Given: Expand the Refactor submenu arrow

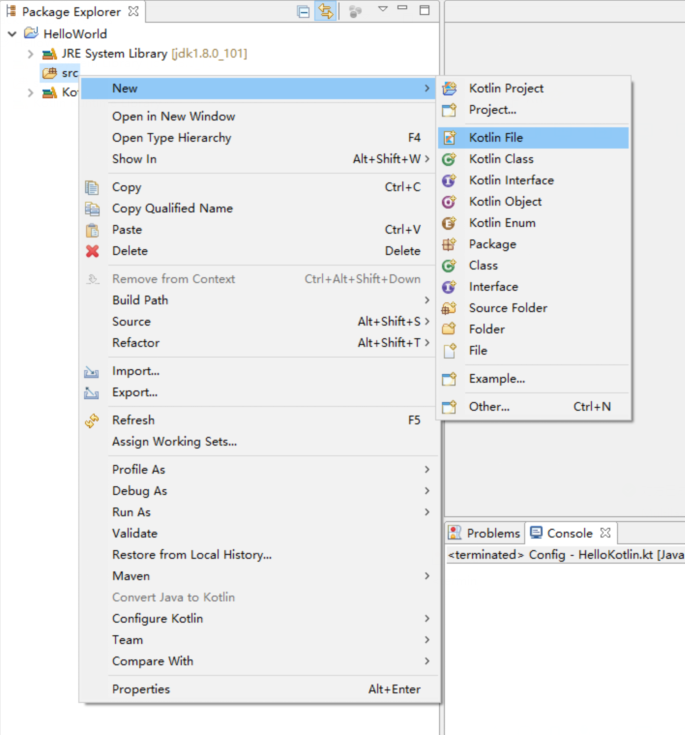Looking at the screenshot, I should coord(427,343).
